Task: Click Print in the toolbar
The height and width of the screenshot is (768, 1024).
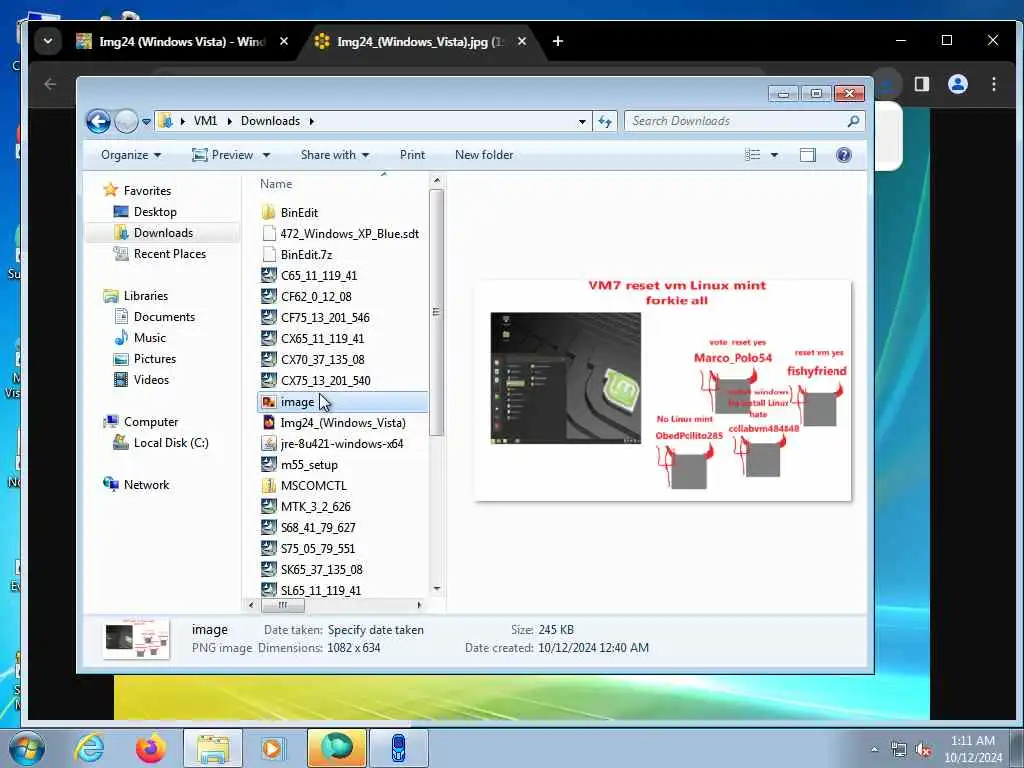Action: 412,155
